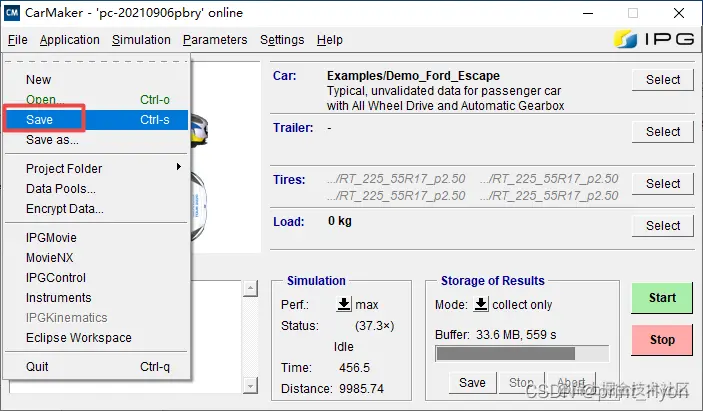Open the Perf. dropdown arrow
This screenshot has height=411, width=703.
[344, 304]
